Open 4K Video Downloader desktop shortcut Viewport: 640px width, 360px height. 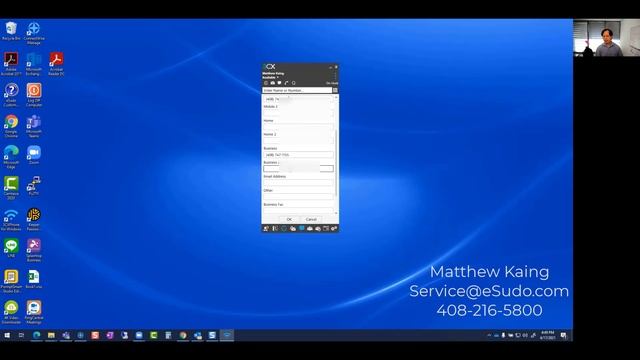[11, 312]
